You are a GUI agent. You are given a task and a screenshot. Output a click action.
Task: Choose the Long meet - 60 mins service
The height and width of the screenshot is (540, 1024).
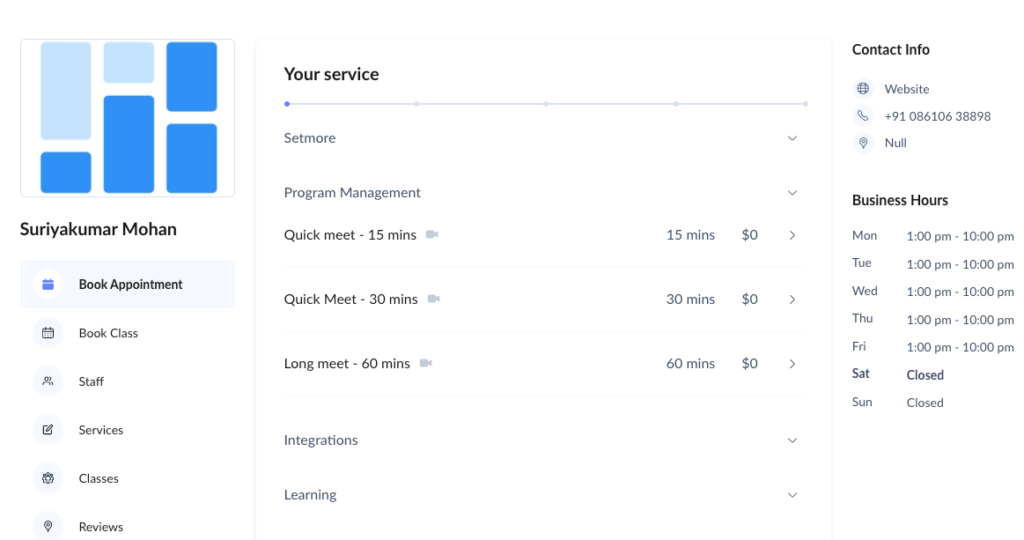[543, 363]
